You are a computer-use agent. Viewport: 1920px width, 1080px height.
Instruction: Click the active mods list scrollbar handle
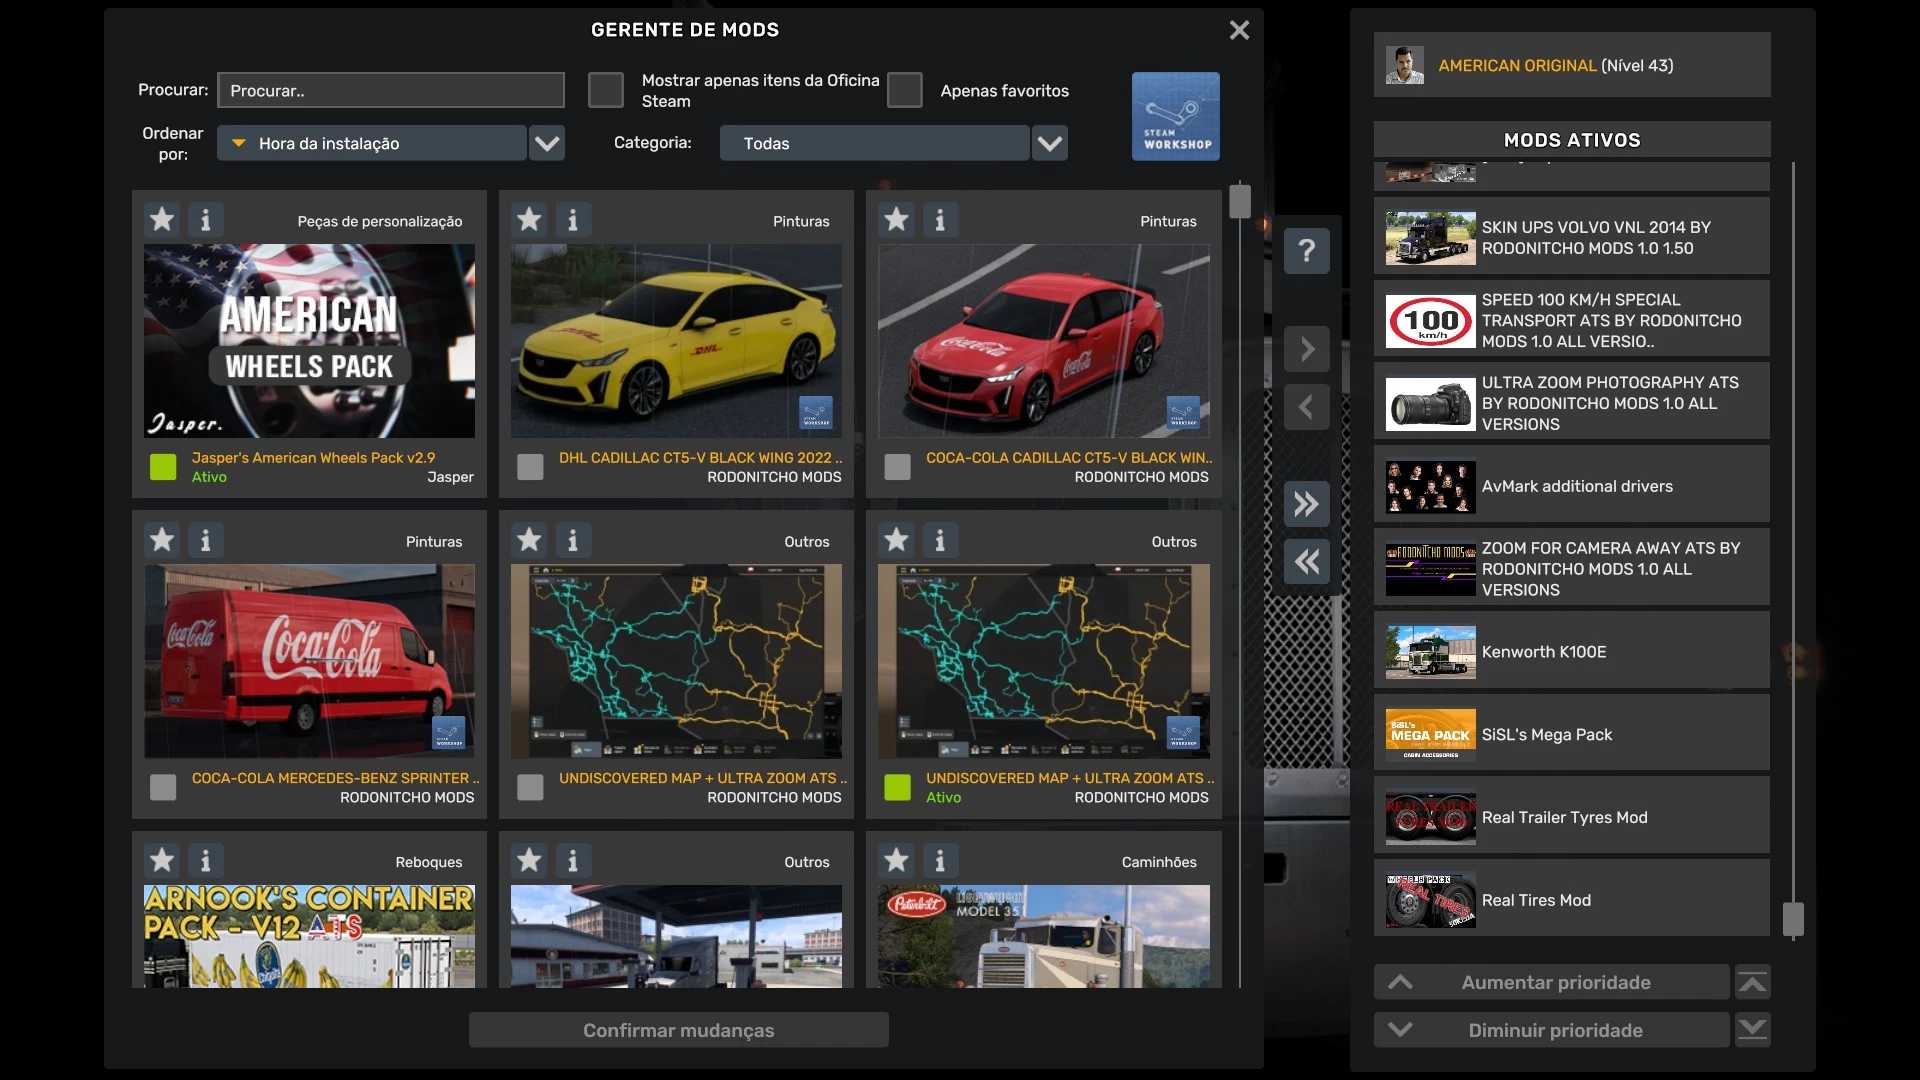tap(1793, 918)
